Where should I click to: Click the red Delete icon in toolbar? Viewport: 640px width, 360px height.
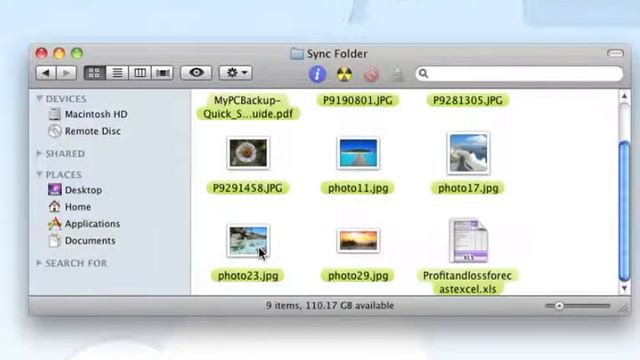[371, 75]
